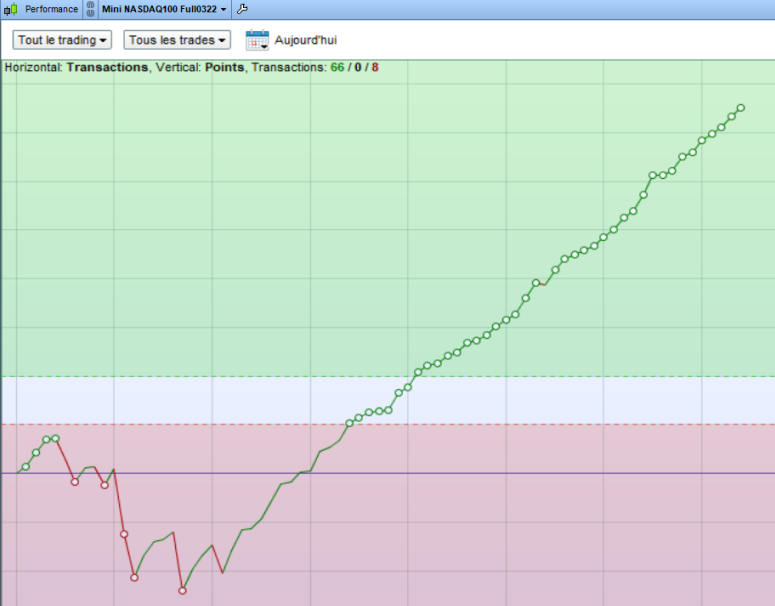Click the purple zero baseline line

(x=388, y=473)
